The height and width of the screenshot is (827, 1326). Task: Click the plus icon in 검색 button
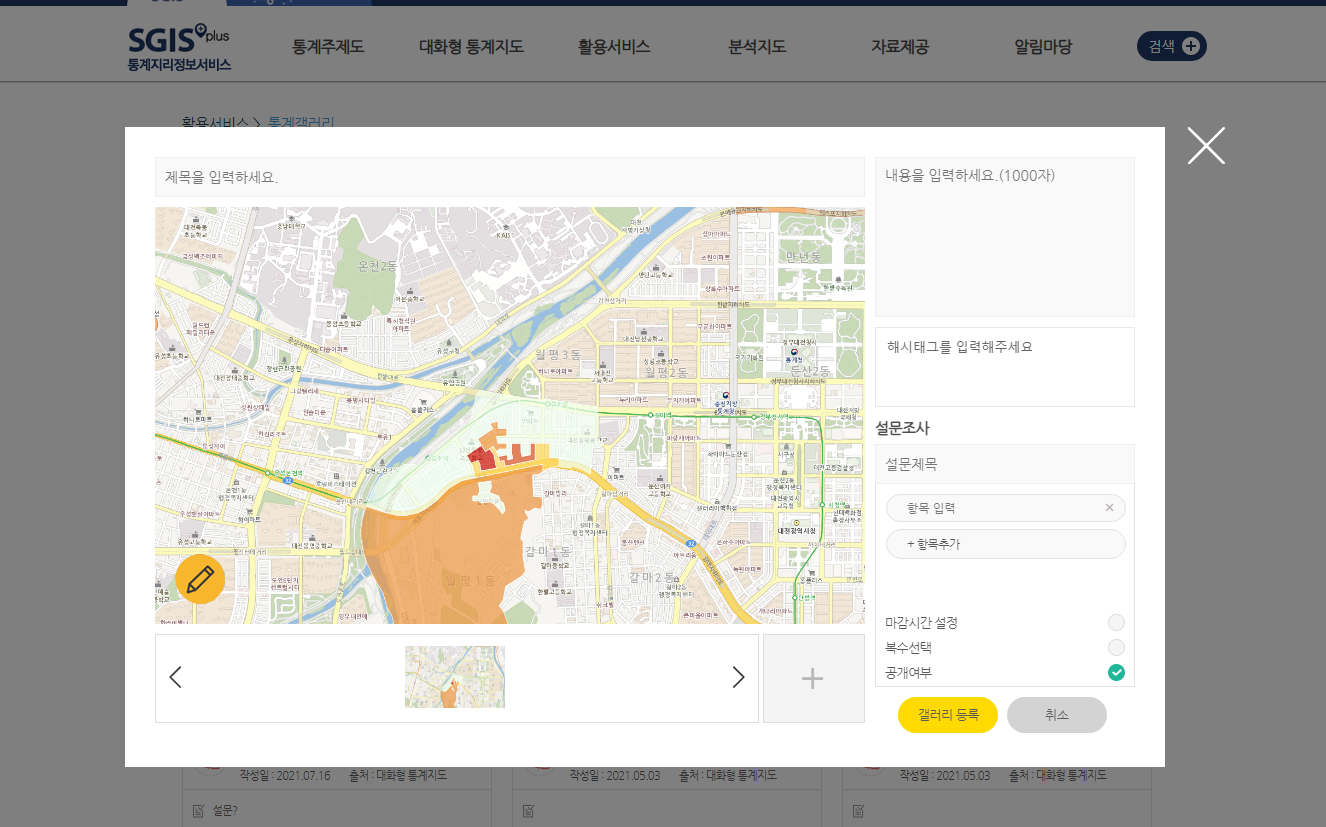(1190, 46)
